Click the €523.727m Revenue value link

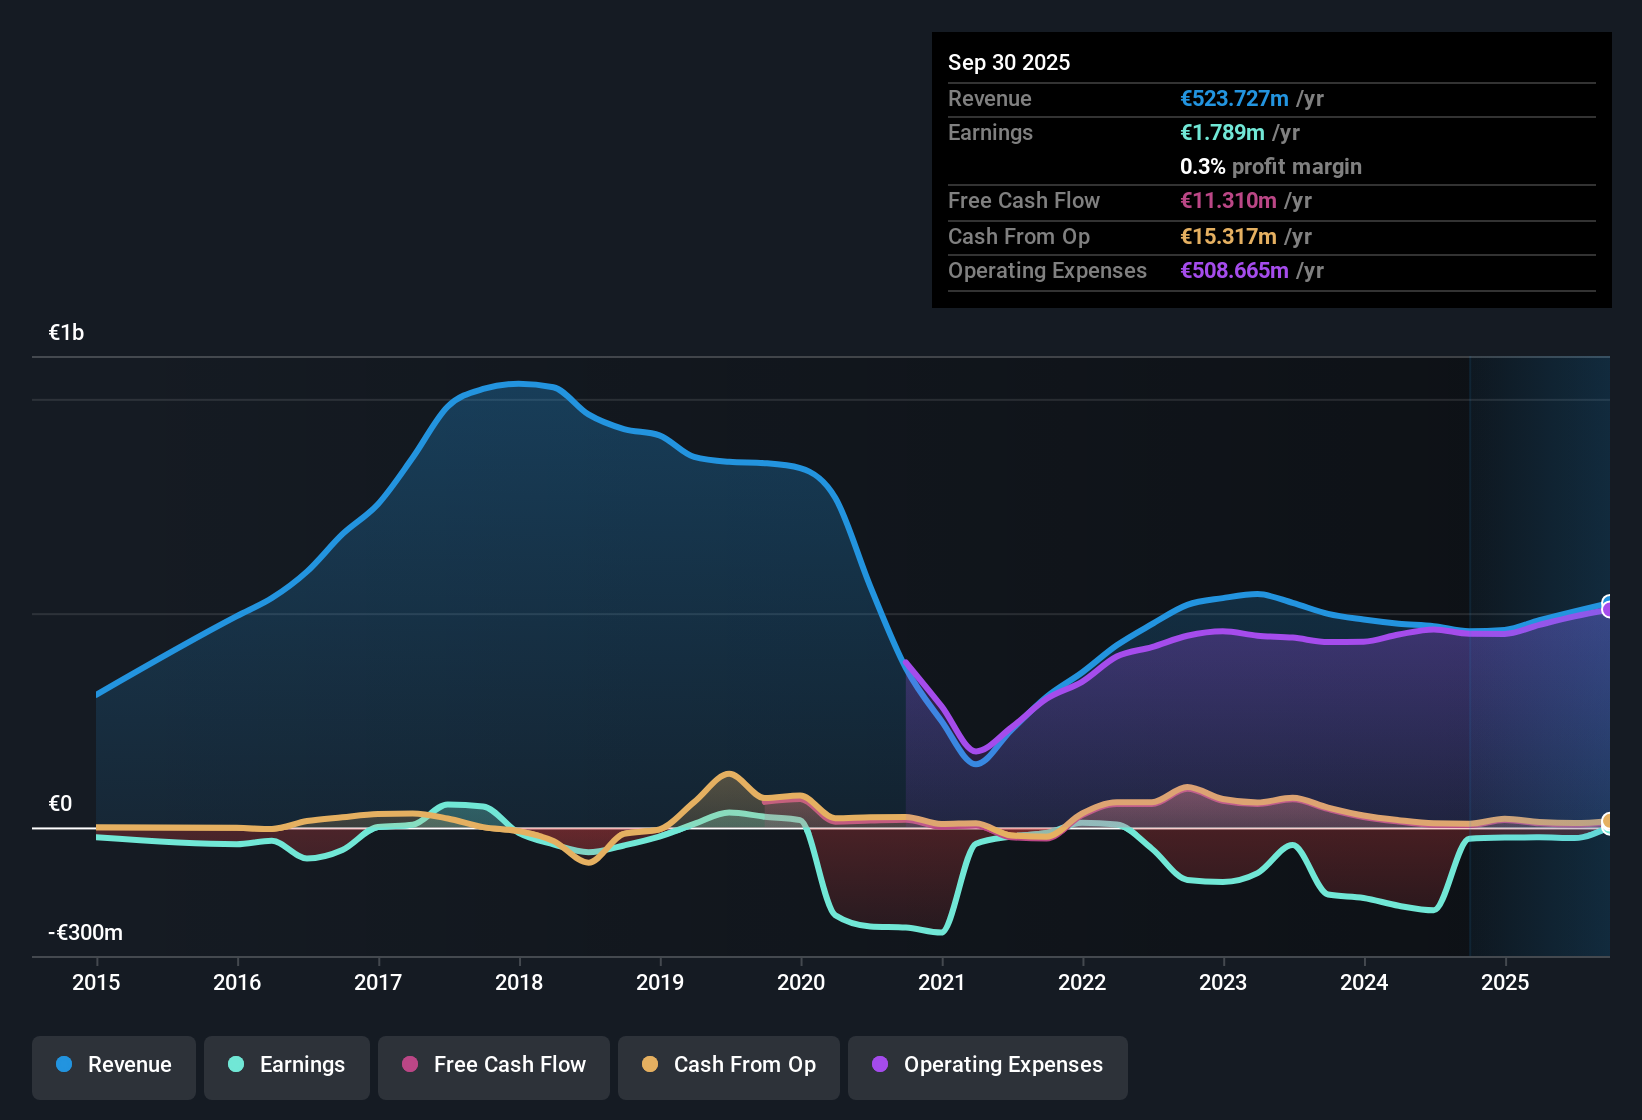pyautogui.click(x=1234, y=98)
